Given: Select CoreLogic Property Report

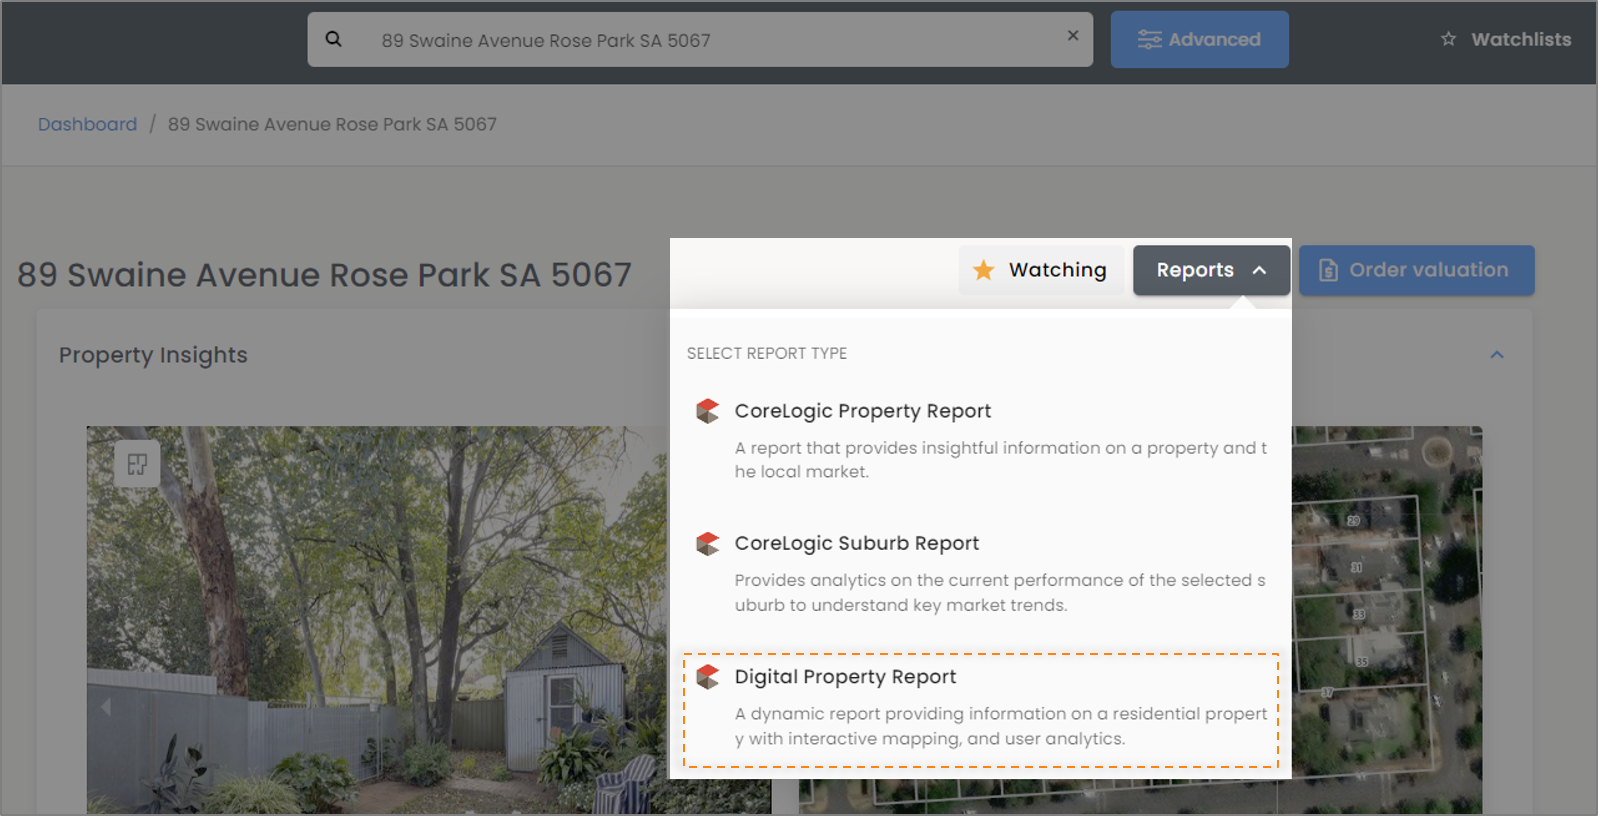Looking at the screenshot, I should [980, 440].
